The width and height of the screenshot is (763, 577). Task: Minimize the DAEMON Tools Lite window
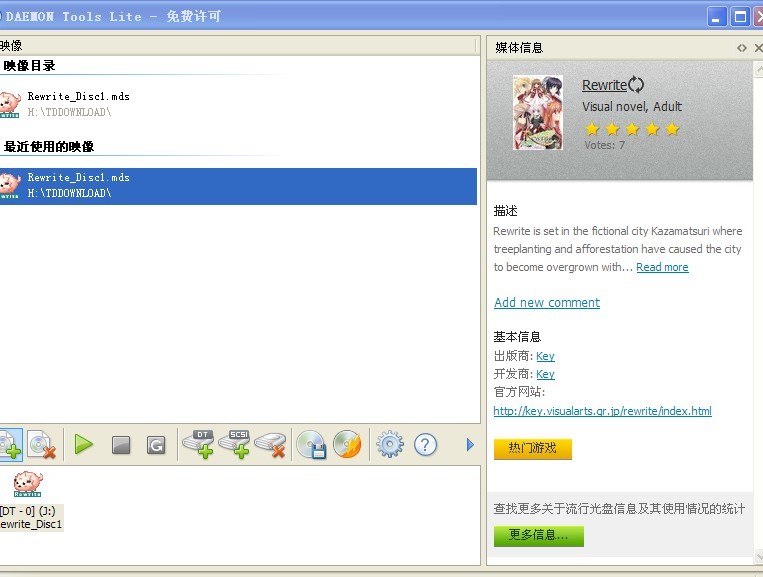point(717,17)
